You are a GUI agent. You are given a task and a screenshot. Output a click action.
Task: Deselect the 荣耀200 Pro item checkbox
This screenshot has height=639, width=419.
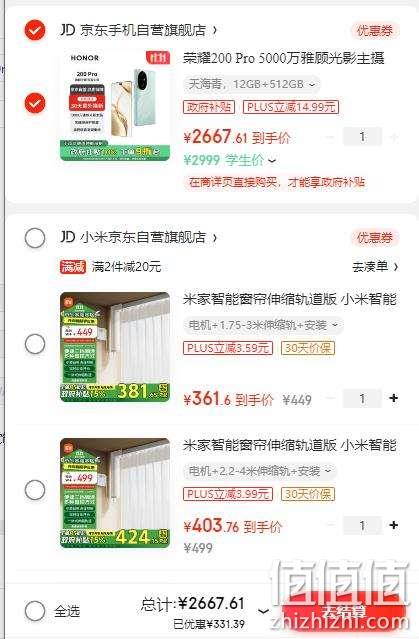click(x=35, y=103)
